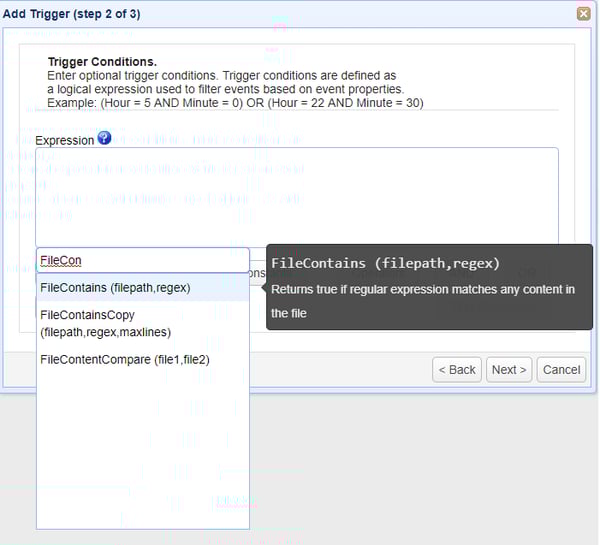Open the Expression help icon
This screenshot has width=600, height=545.
[104, 138]
